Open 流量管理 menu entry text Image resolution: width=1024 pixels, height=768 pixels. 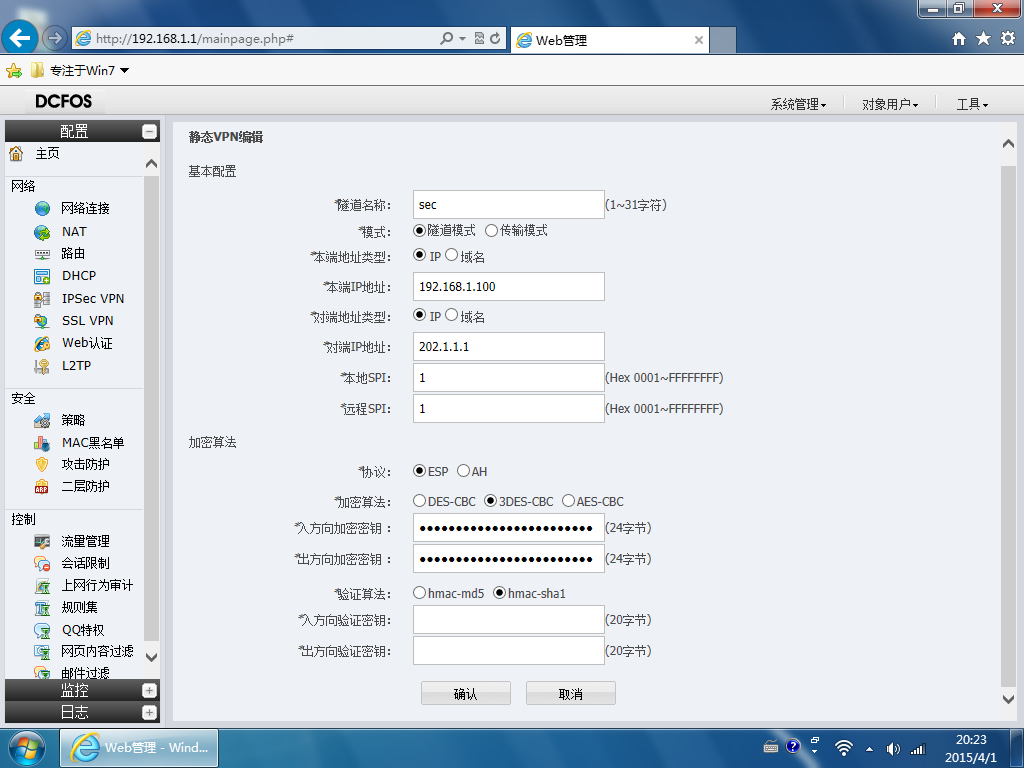coord(86,541)
